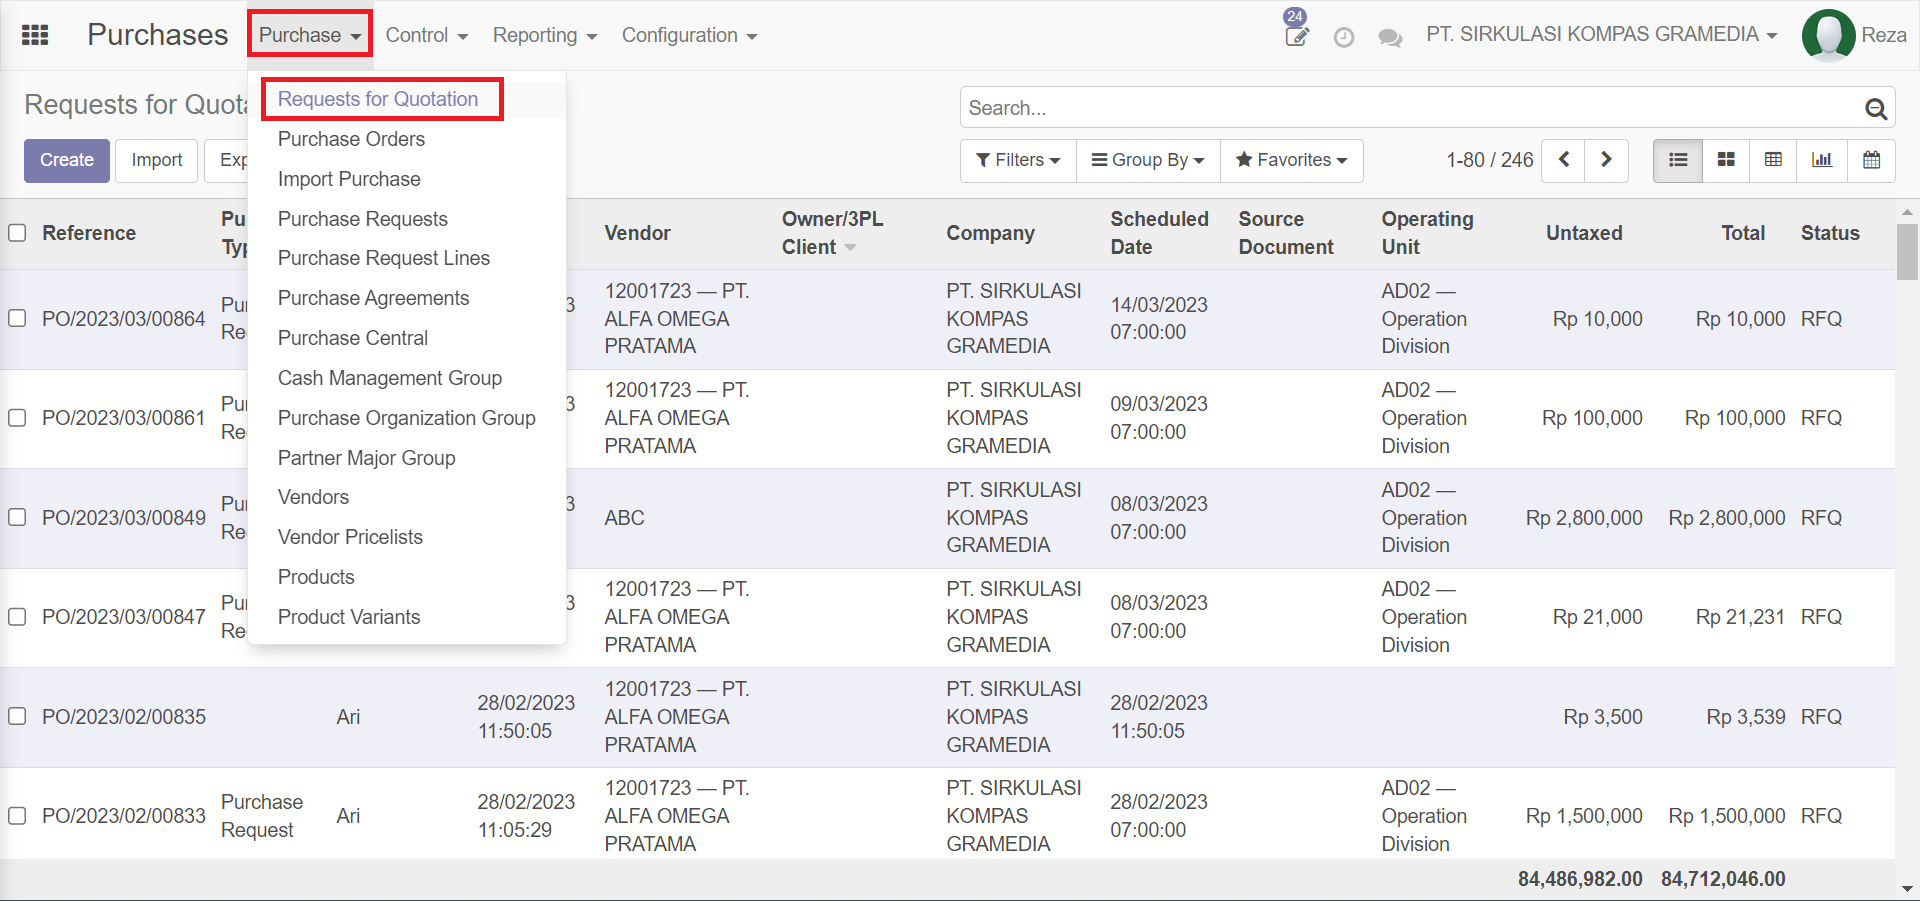The image size is (1920, 901).
Task: Switch to graph chart view
Action: click(x=1822, y=160)
